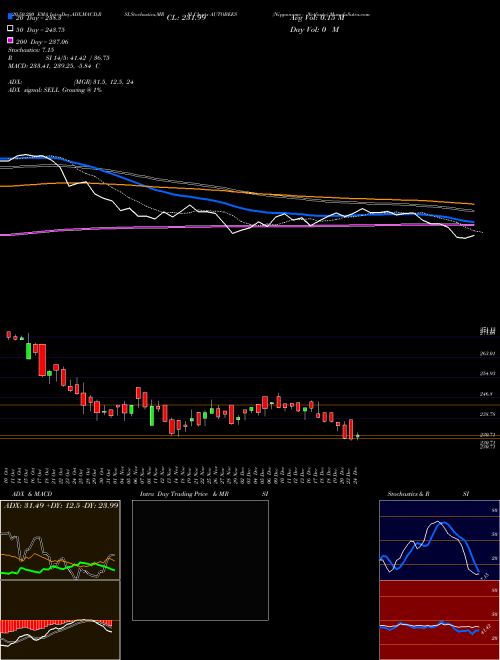Click the 7.15 value label on Stochastics chart
Screen dimensions: 500x660
(484, 576)
